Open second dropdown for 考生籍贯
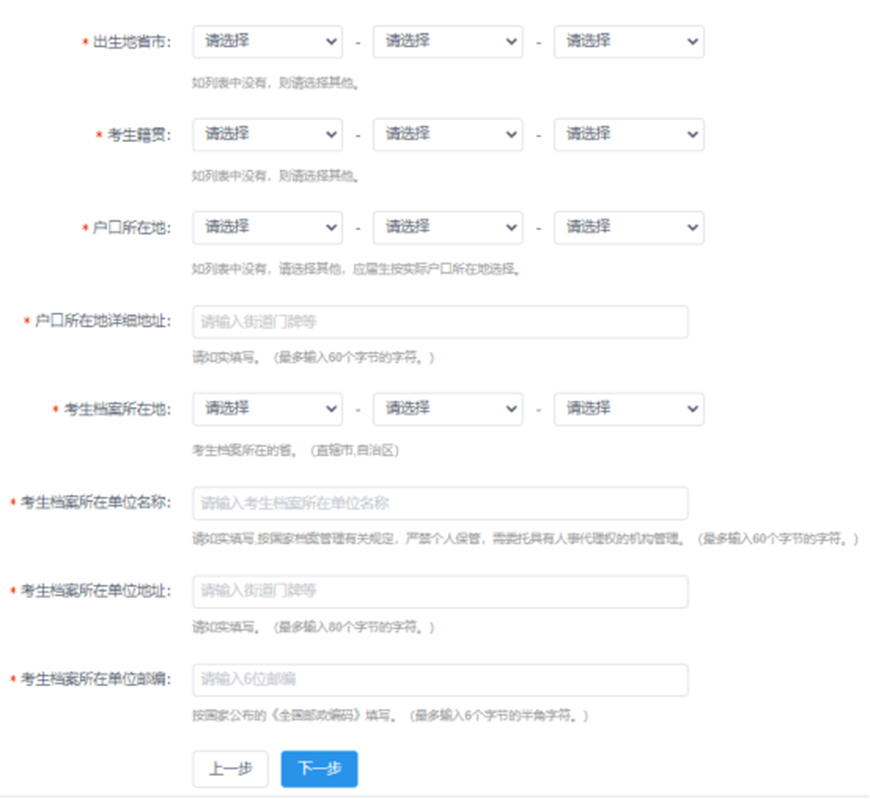This screenshot has height=799, width=870. point(448,134)
